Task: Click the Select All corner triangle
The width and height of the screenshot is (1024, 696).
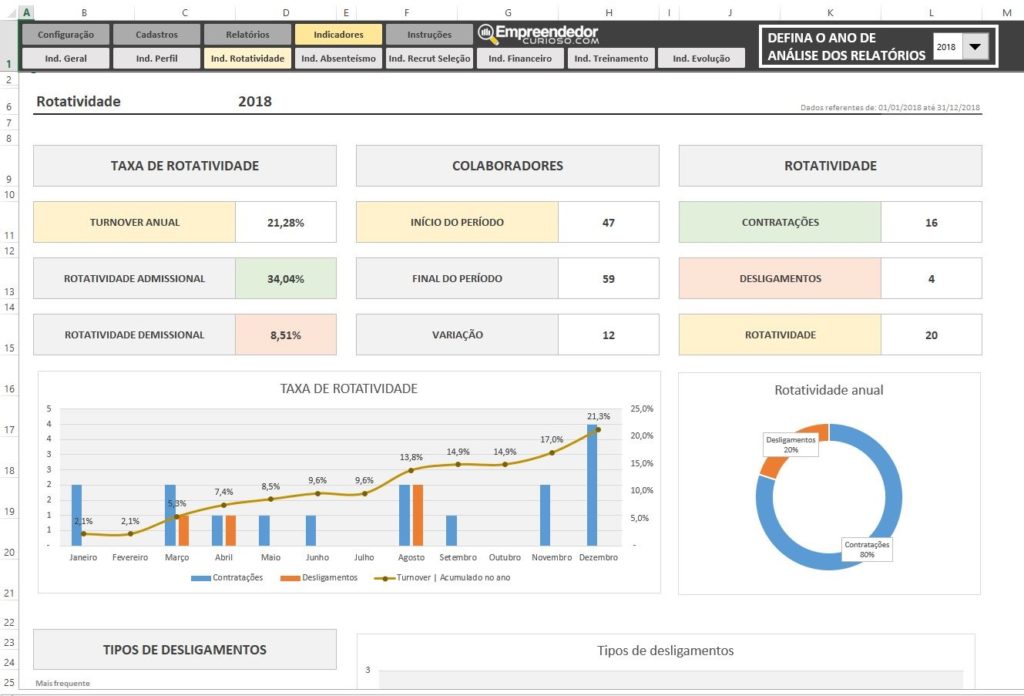Action: coord(9,12)
